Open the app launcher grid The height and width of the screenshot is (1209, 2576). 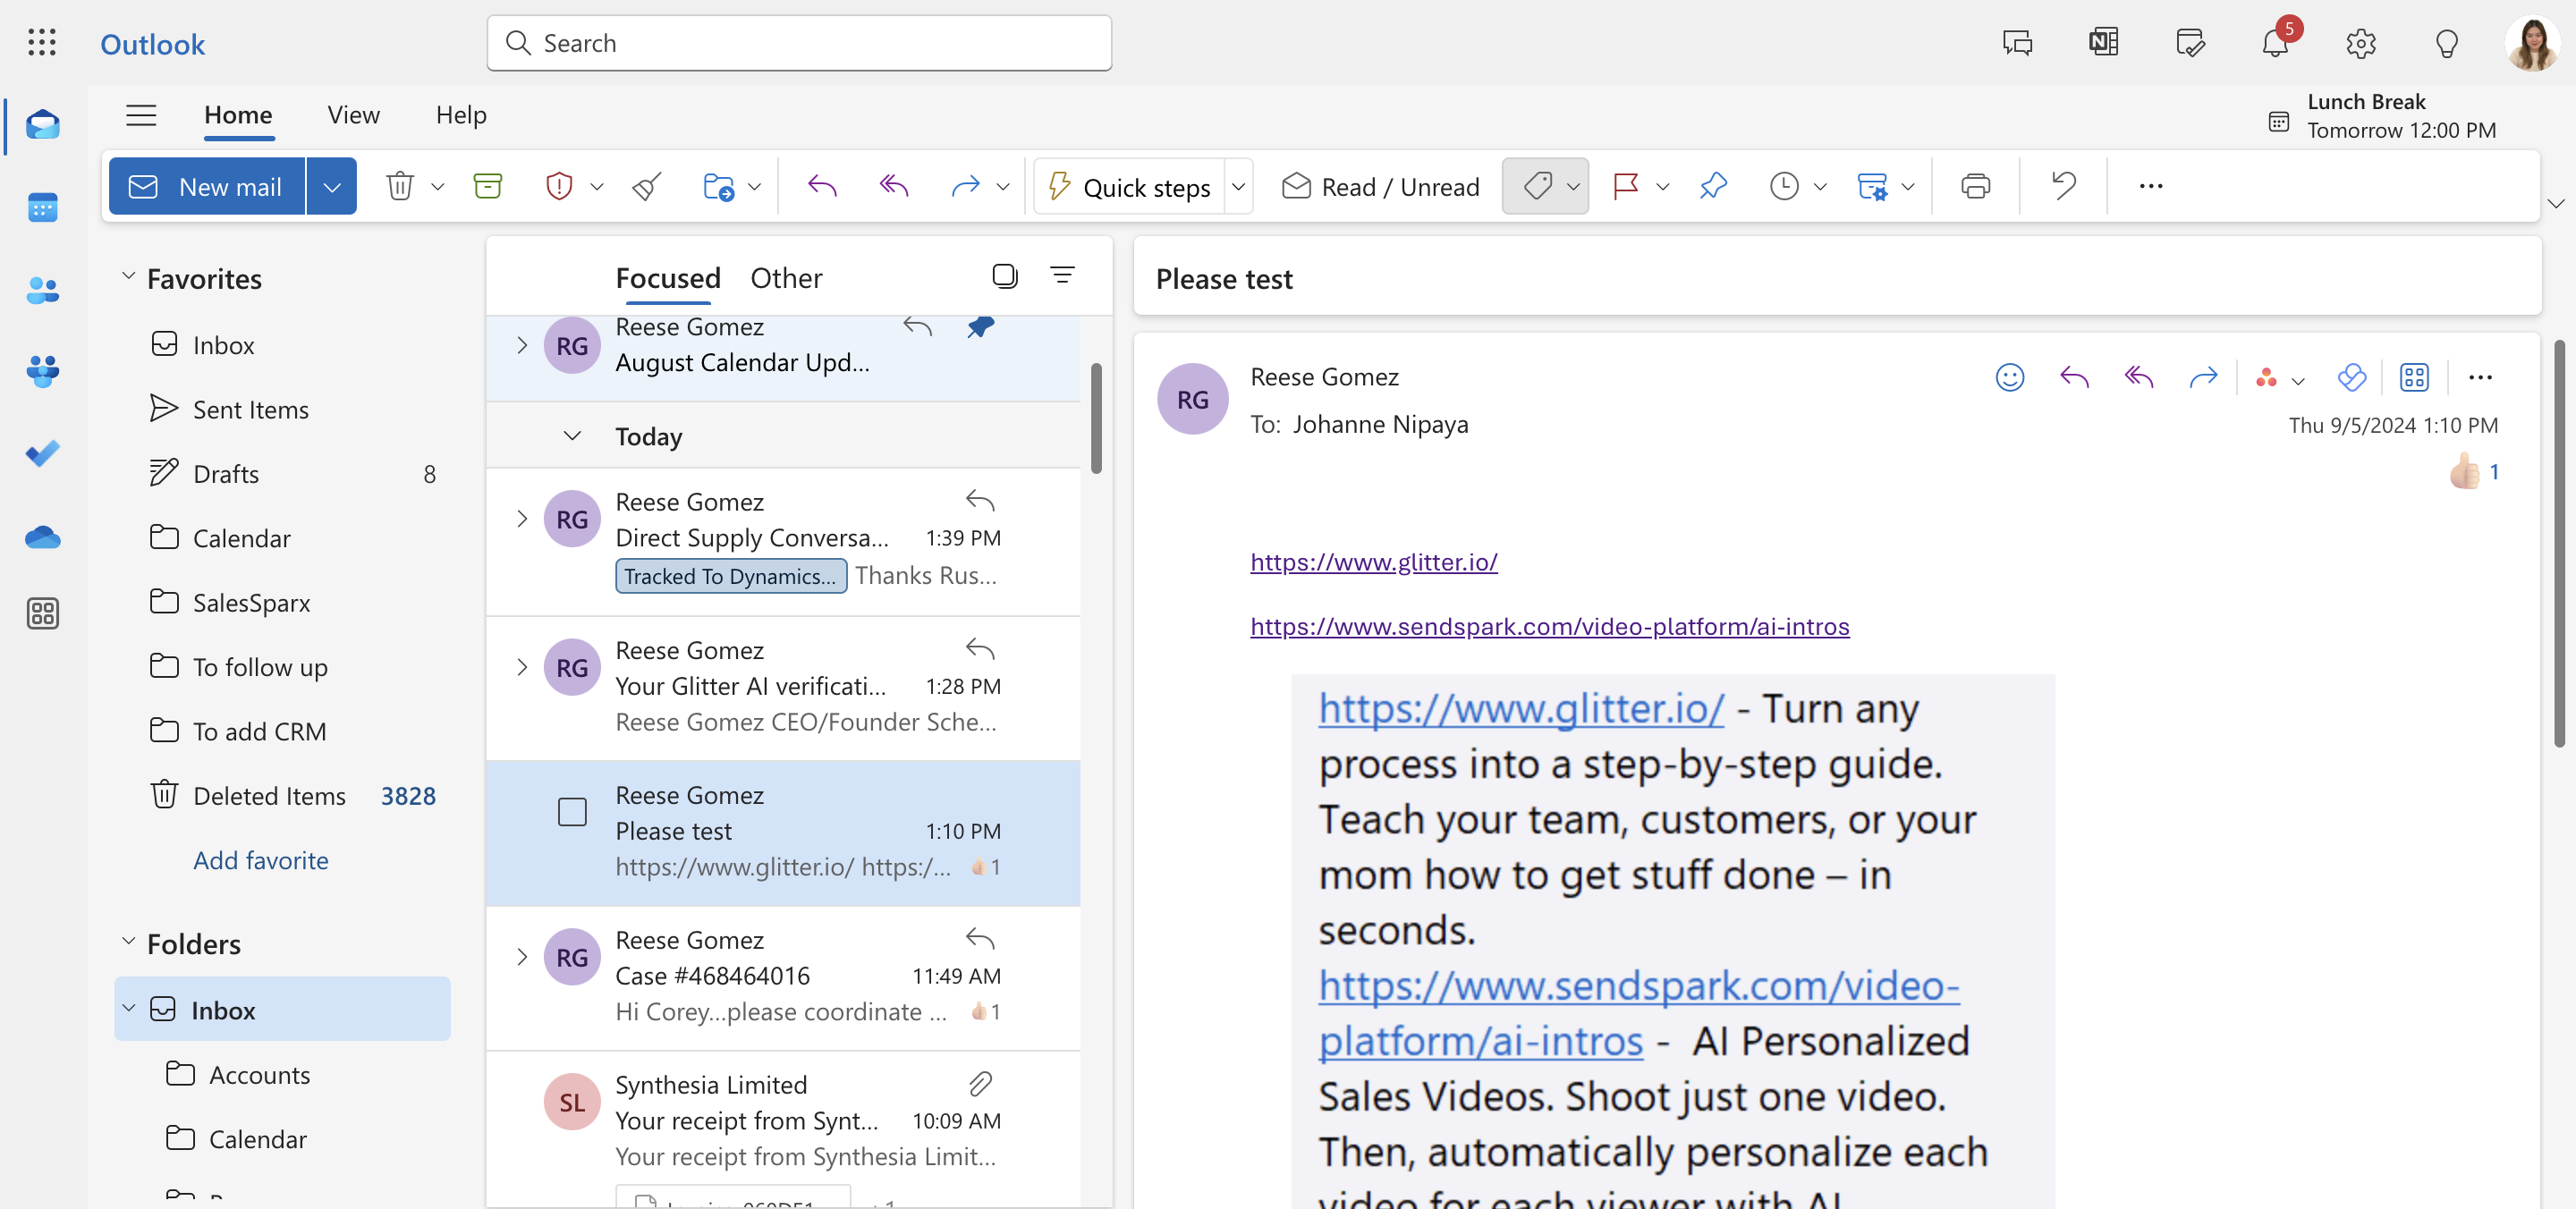[42, 43]
